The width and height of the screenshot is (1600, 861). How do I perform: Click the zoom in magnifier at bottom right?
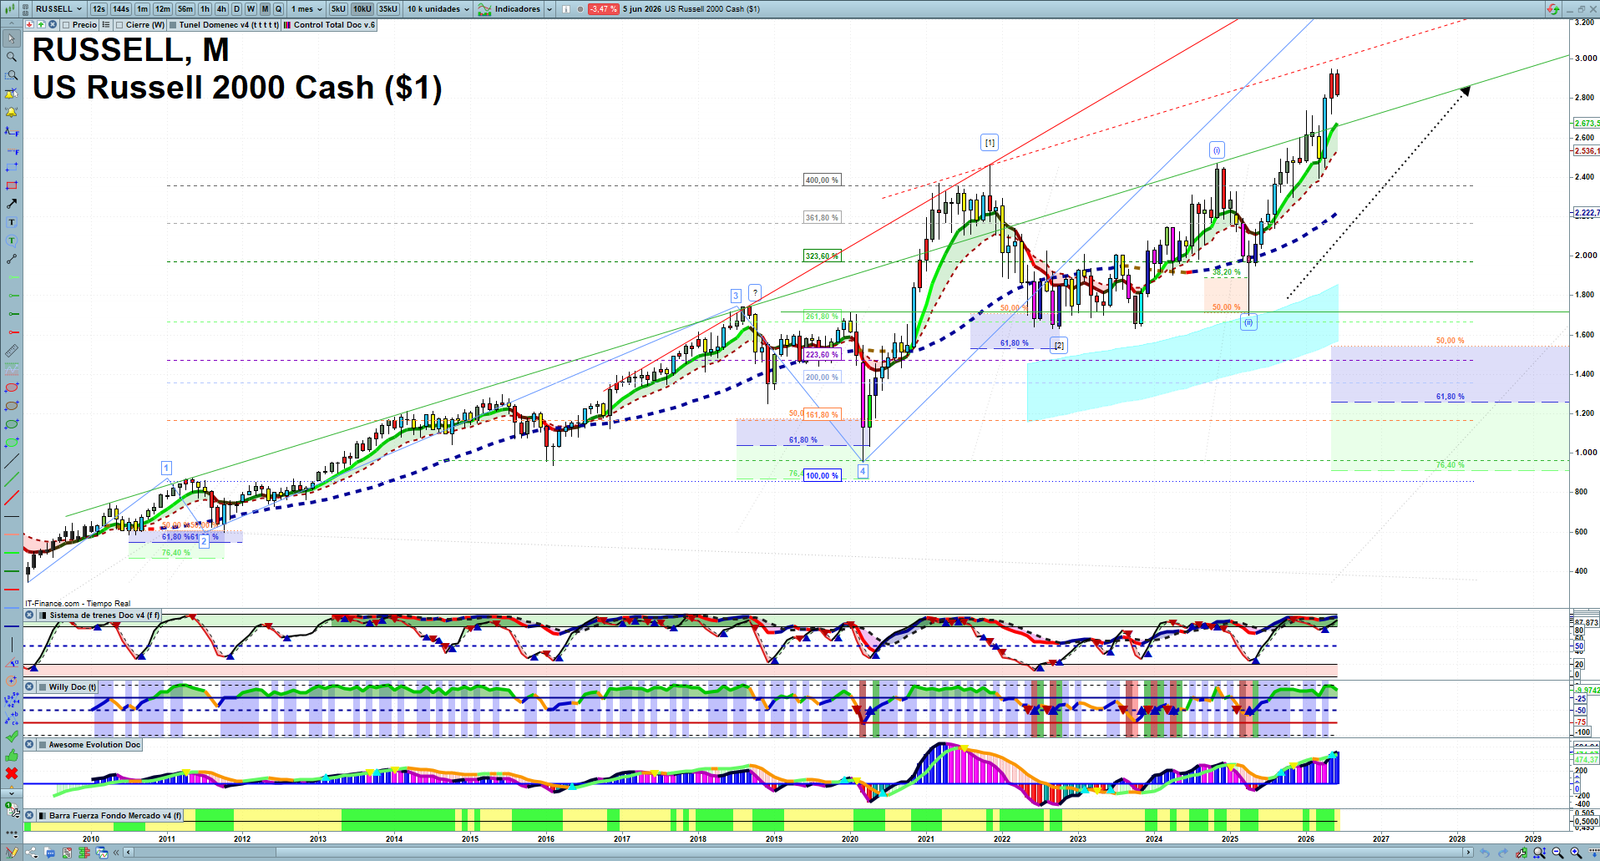tap(1576, 852)
